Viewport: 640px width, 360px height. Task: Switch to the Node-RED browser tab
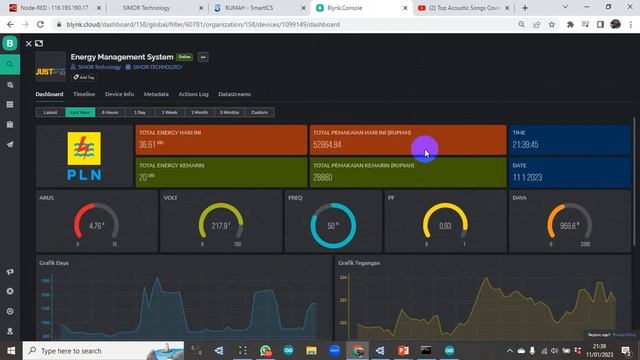pyautogui.click(x=55, y=8)
